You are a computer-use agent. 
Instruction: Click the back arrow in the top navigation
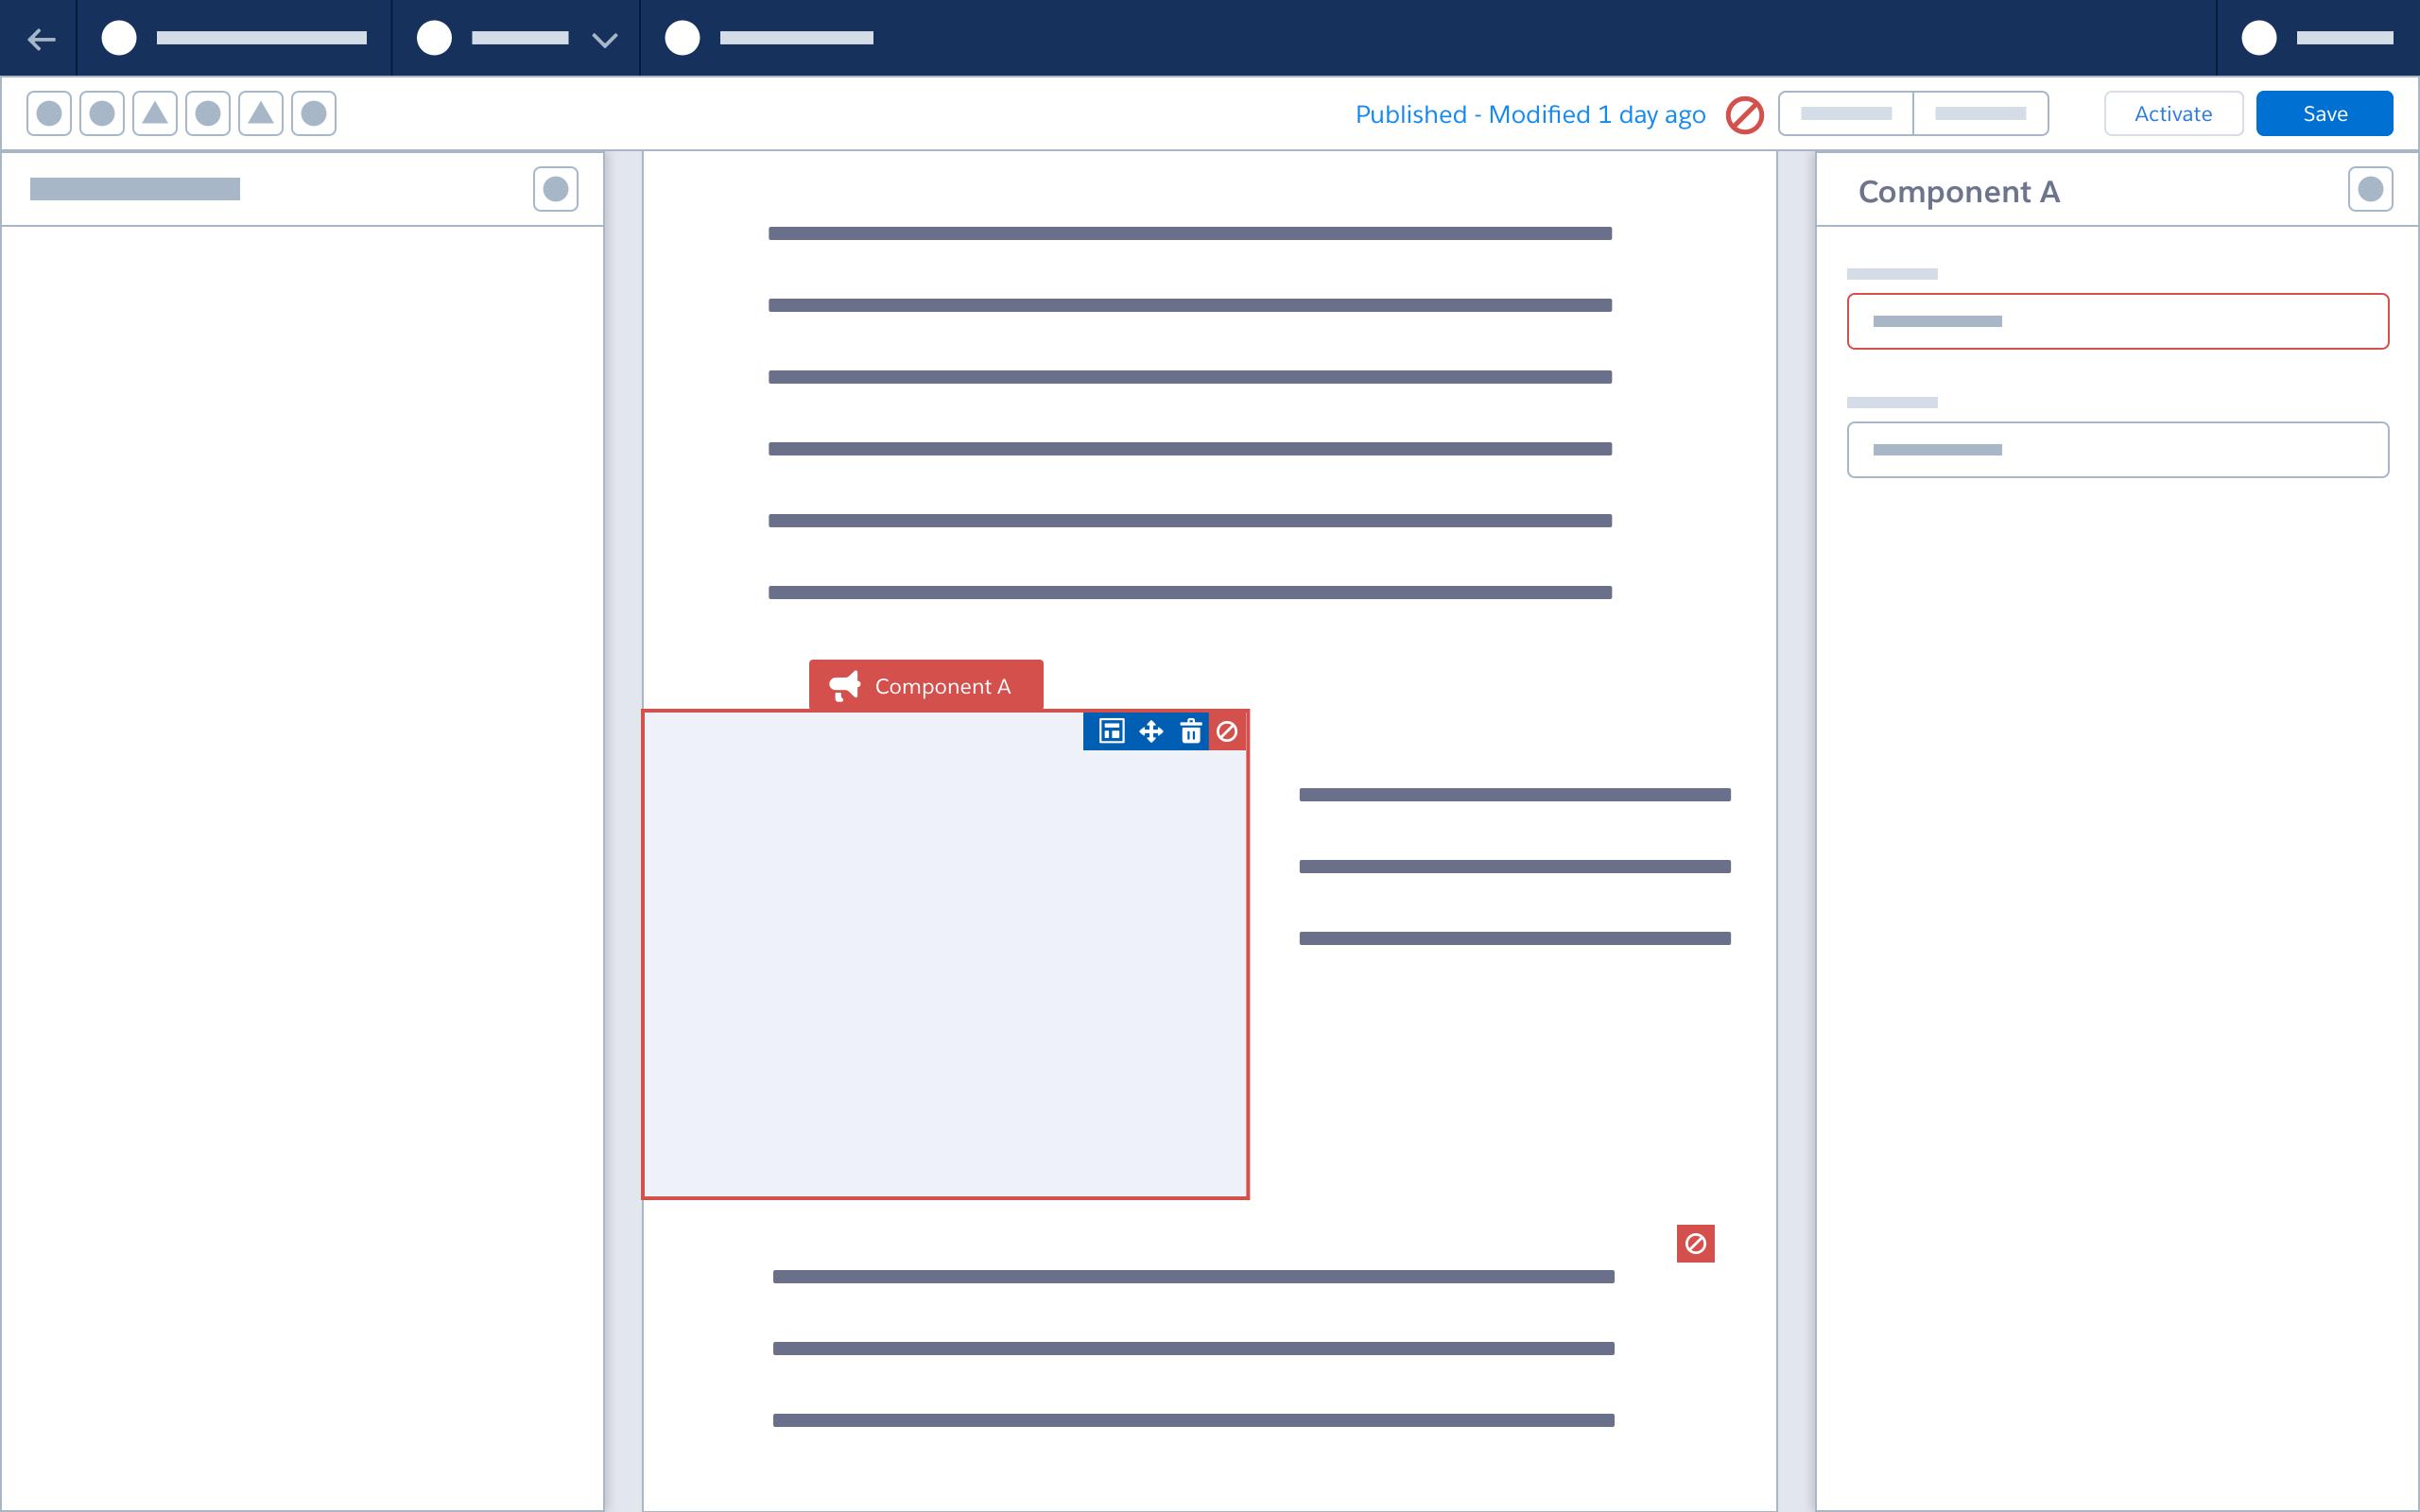42,38
